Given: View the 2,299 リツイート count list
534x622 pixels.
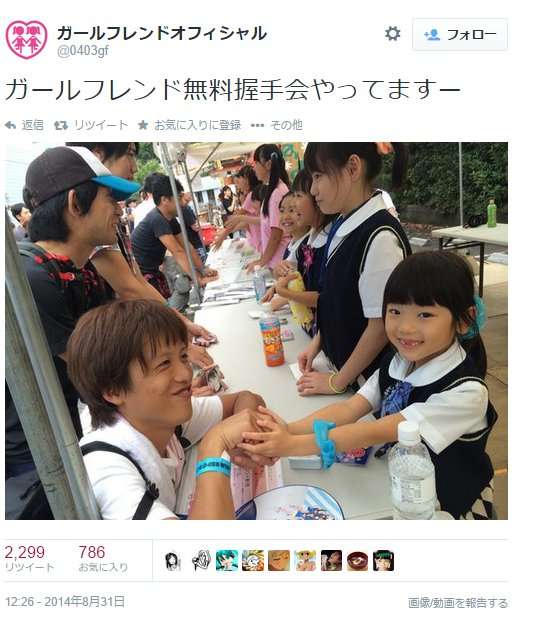Looking at the screenshot, I should (x=29, y=558).
